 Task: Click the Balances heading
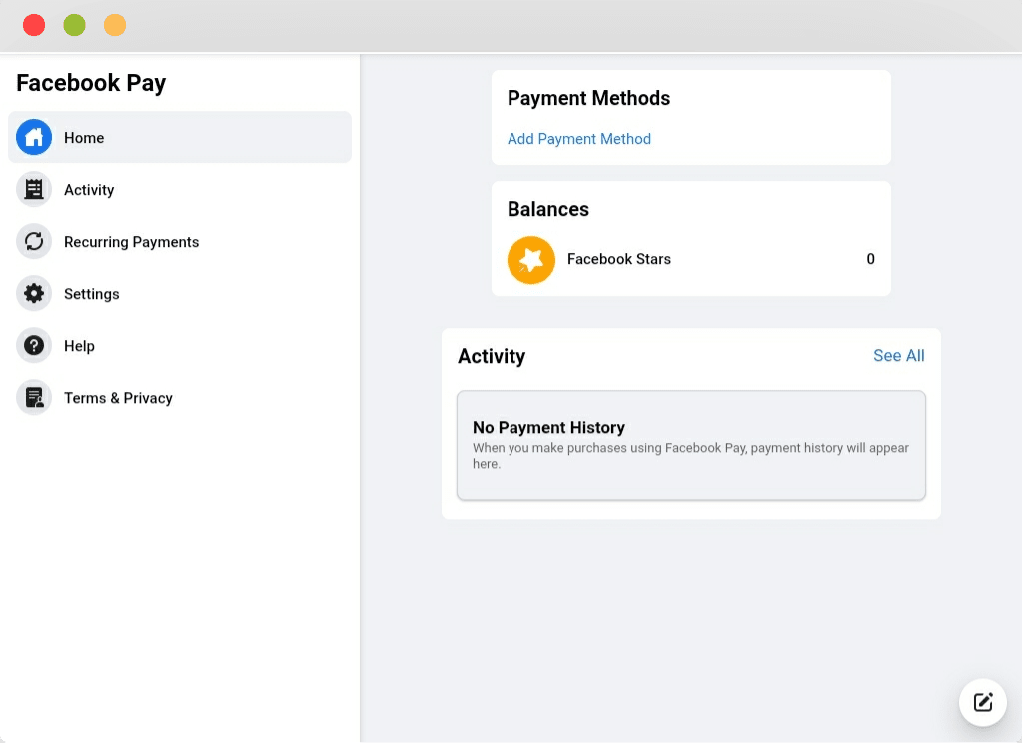pos(548,209)
